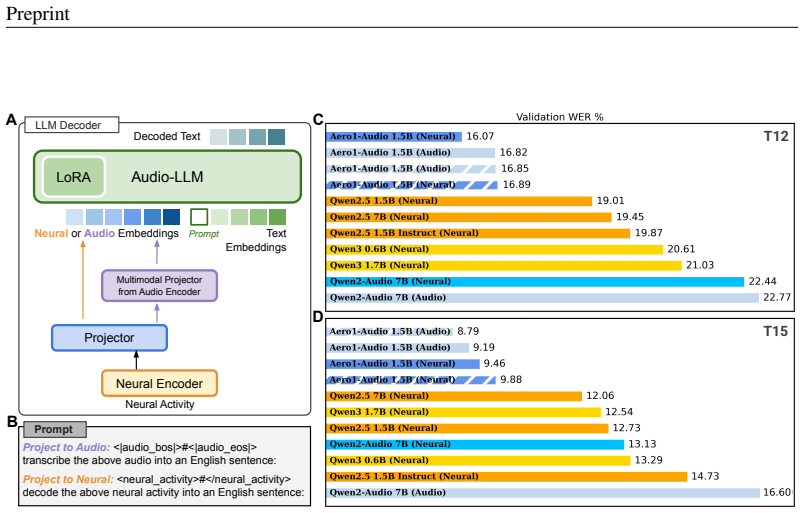Click the line 'transcribe the above audio into an English sentence:'
The width and height of the screenshot is (804, 513).
pos(149,460)
